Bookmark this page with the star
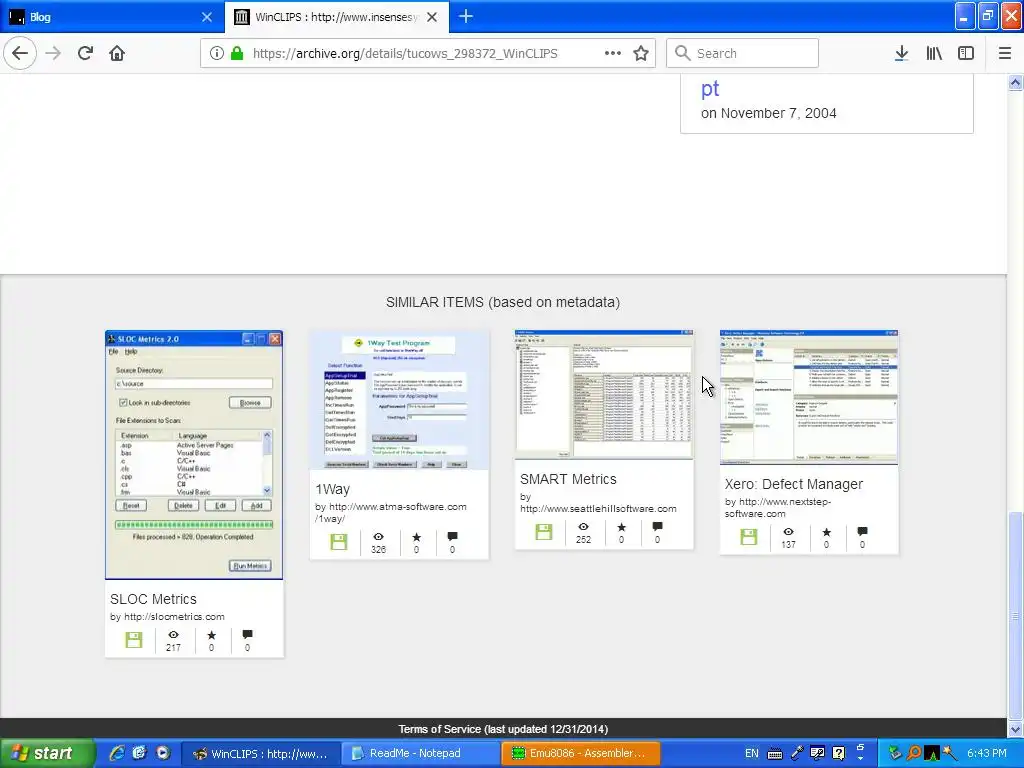1024x768 pixels. pos(641,53)
